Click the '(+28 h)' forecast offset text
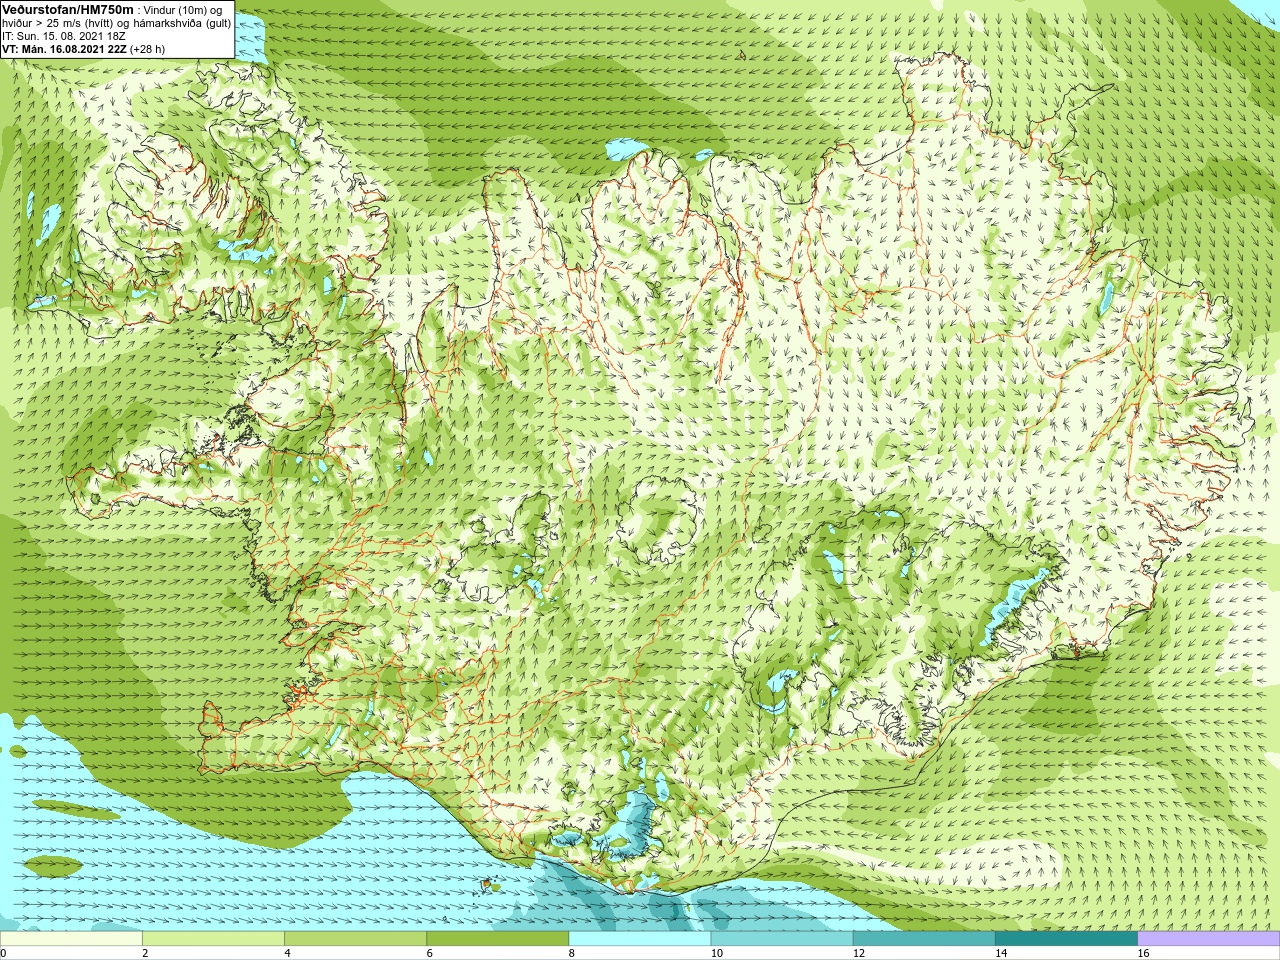Viewport: 1280px width, 960px height. (148, 49)
